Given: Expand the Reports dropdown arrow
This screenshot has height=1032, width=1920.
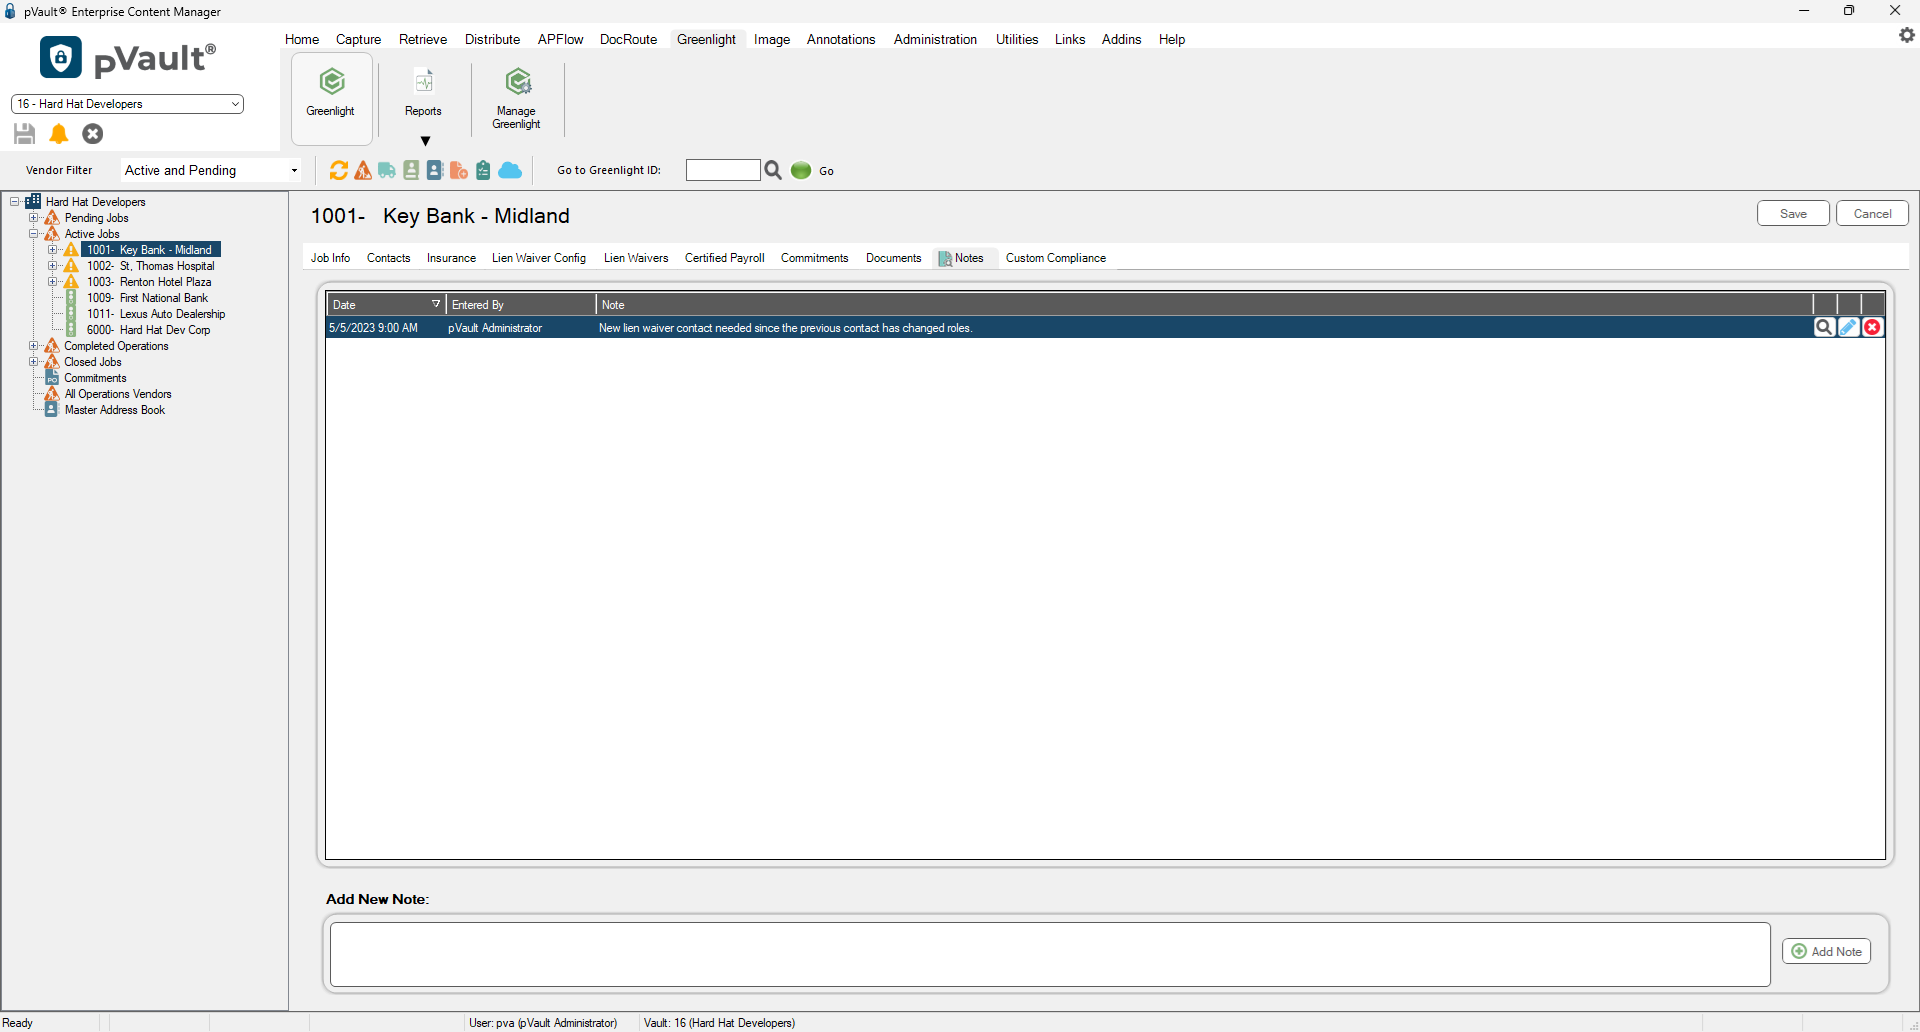Looking at the screenshot, I should click(425, 141).
